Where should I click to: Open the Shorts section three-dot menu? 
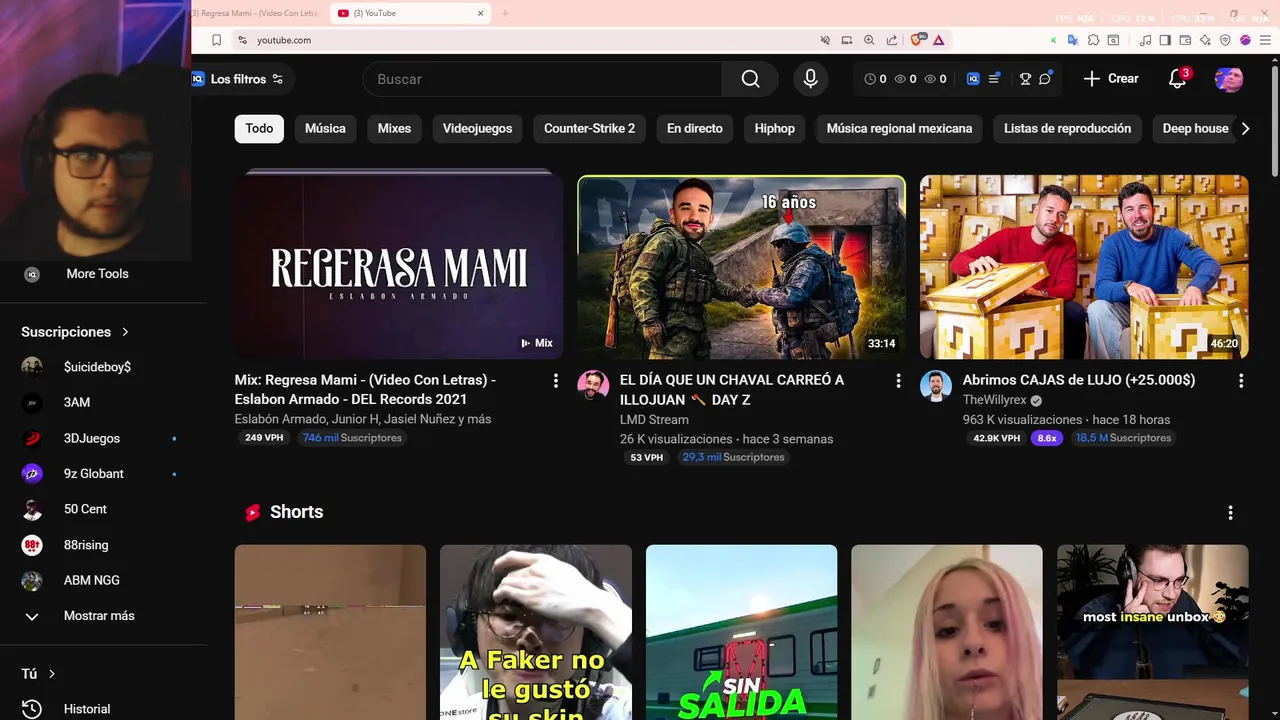(x=1230, y=512)
